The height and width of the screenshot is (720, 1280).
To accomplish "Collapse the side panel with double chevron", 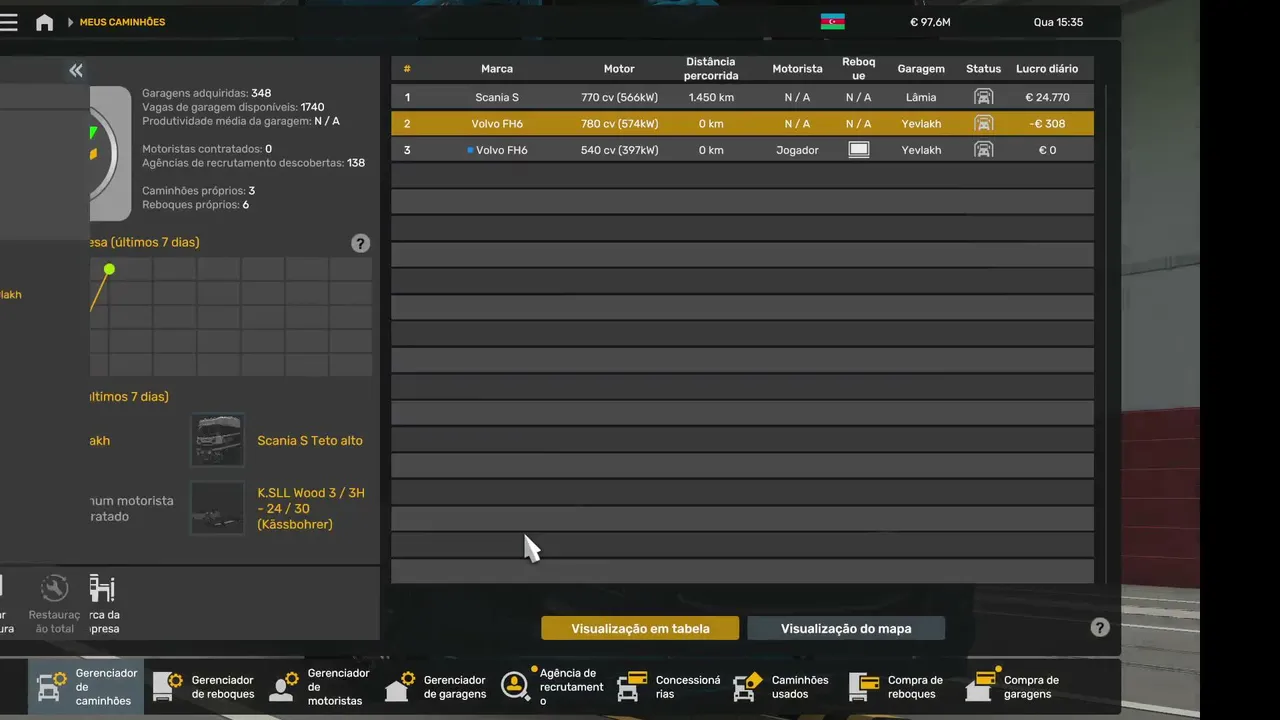I will point(76,70).
